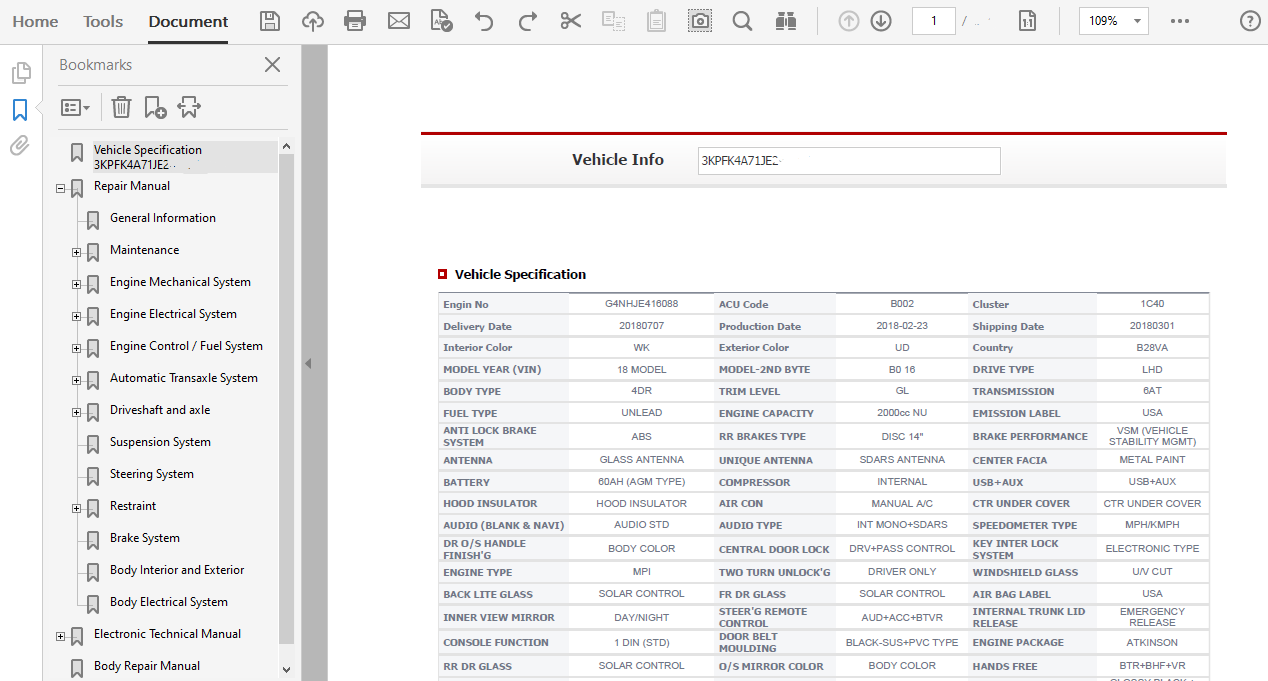This screenshot has width=1268, height=681.
Task: Click the upload to cloud icon
Action: [313, 21]
